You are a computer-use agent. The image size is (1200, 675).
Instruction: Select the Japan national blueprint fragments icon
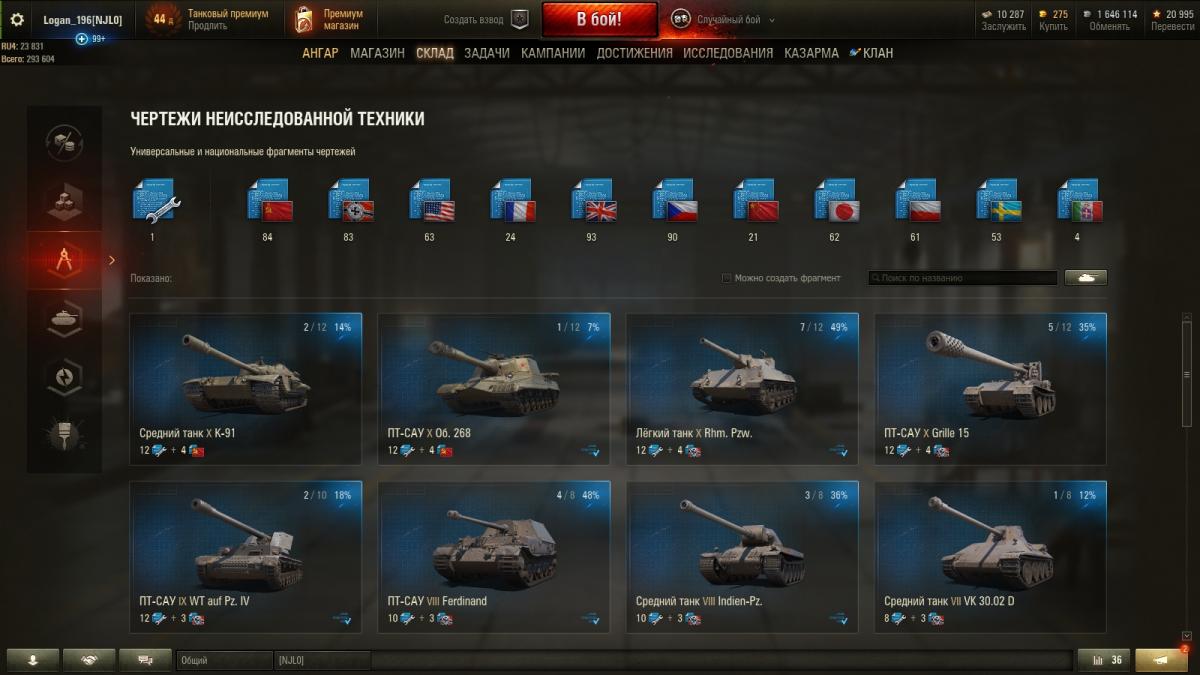836,200
